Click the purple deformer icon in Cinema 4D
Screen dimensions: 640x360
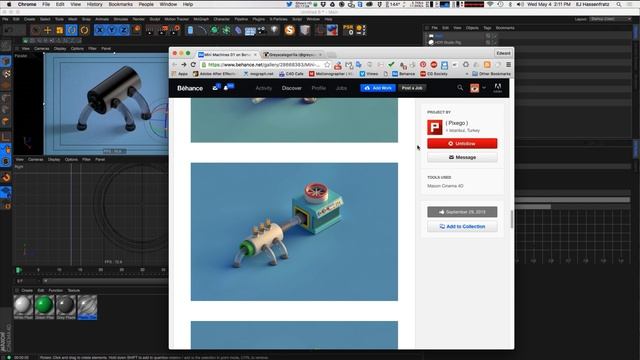238,30
